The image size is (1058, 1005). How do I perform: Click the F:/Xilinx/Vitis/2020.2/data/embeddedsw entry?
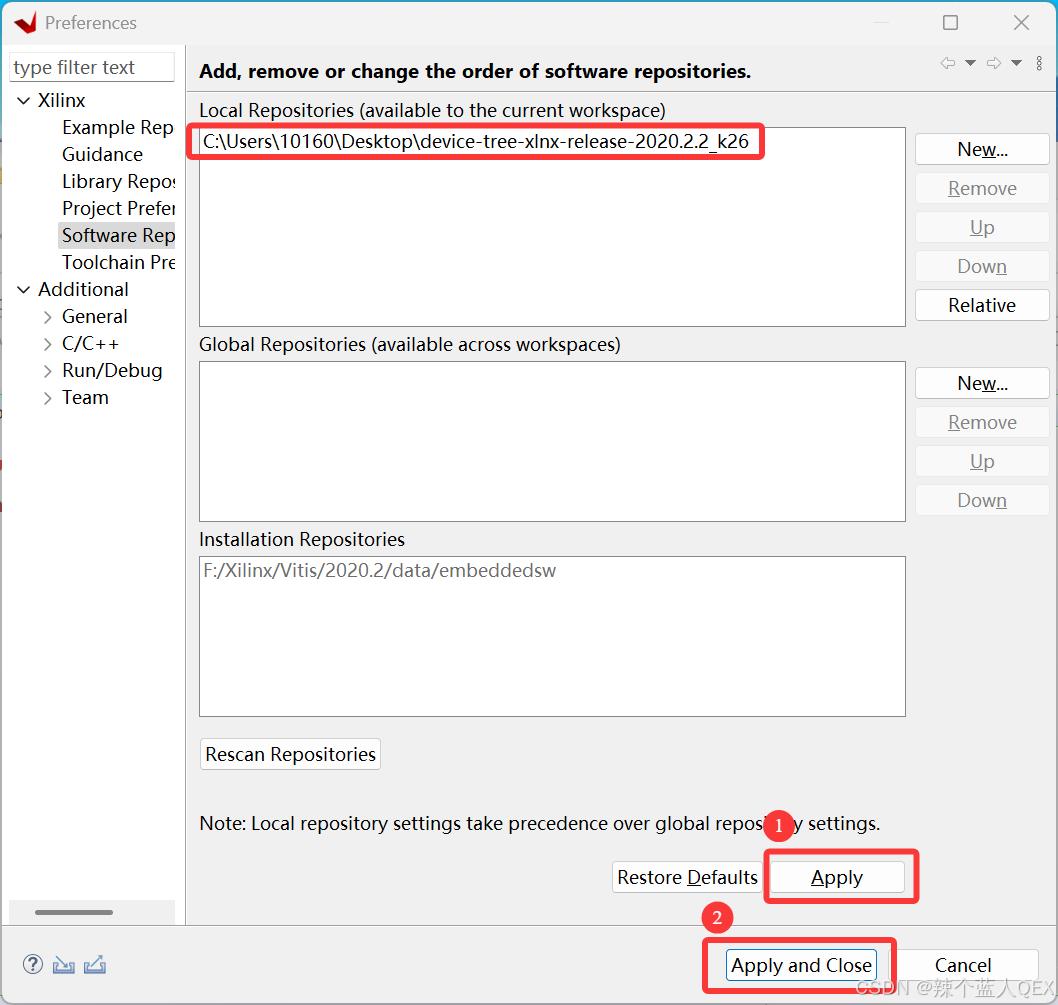pyautogui.click(x=379, y=571)
